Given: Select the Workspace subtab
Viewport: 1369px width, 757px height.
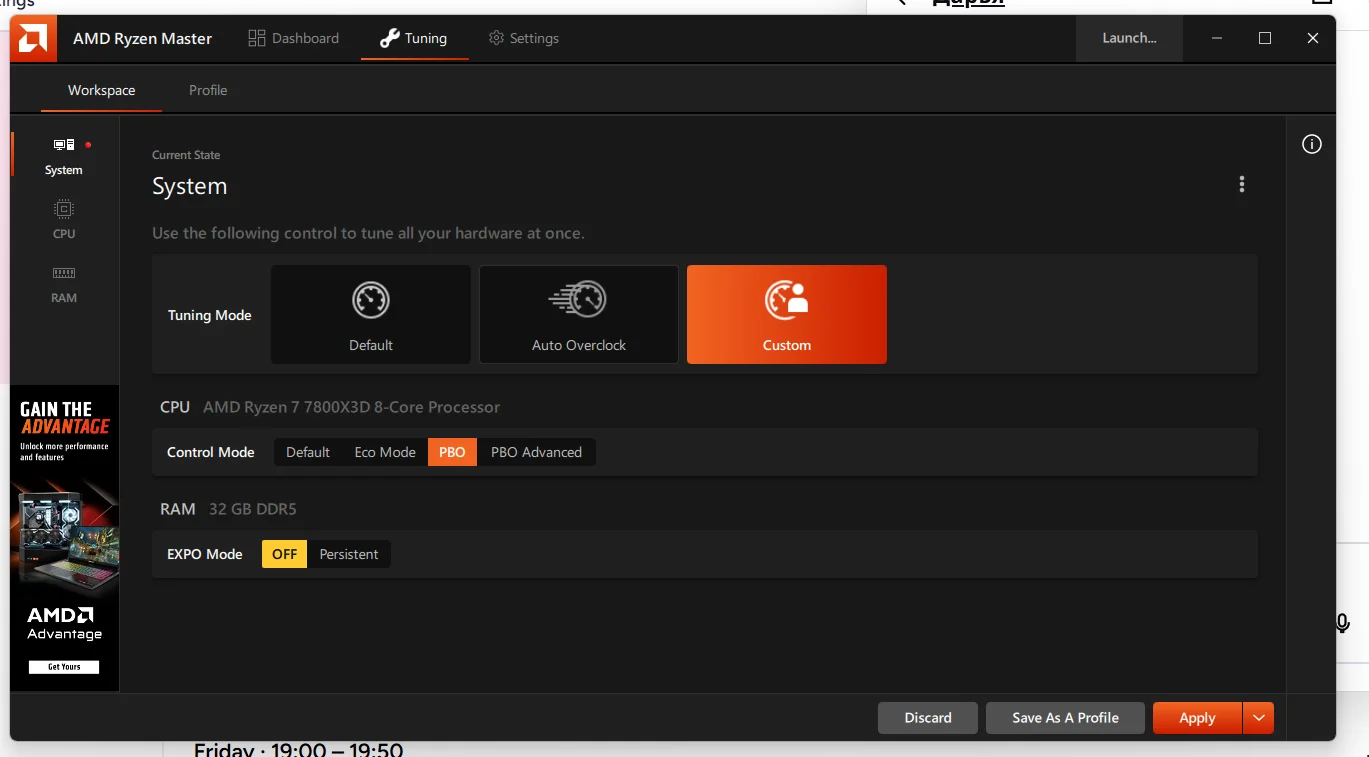Looking at the screenshot, I should pyautogui.click(x=101, y=90).
